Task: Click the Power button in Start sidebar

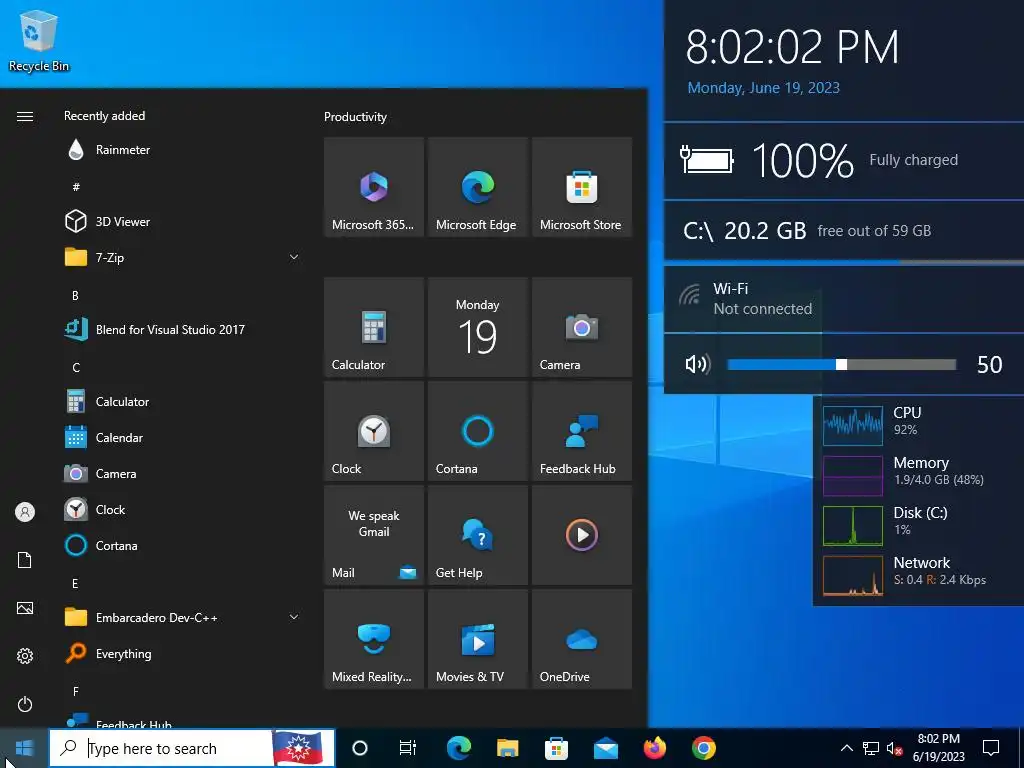Action: tap(25, 704)
